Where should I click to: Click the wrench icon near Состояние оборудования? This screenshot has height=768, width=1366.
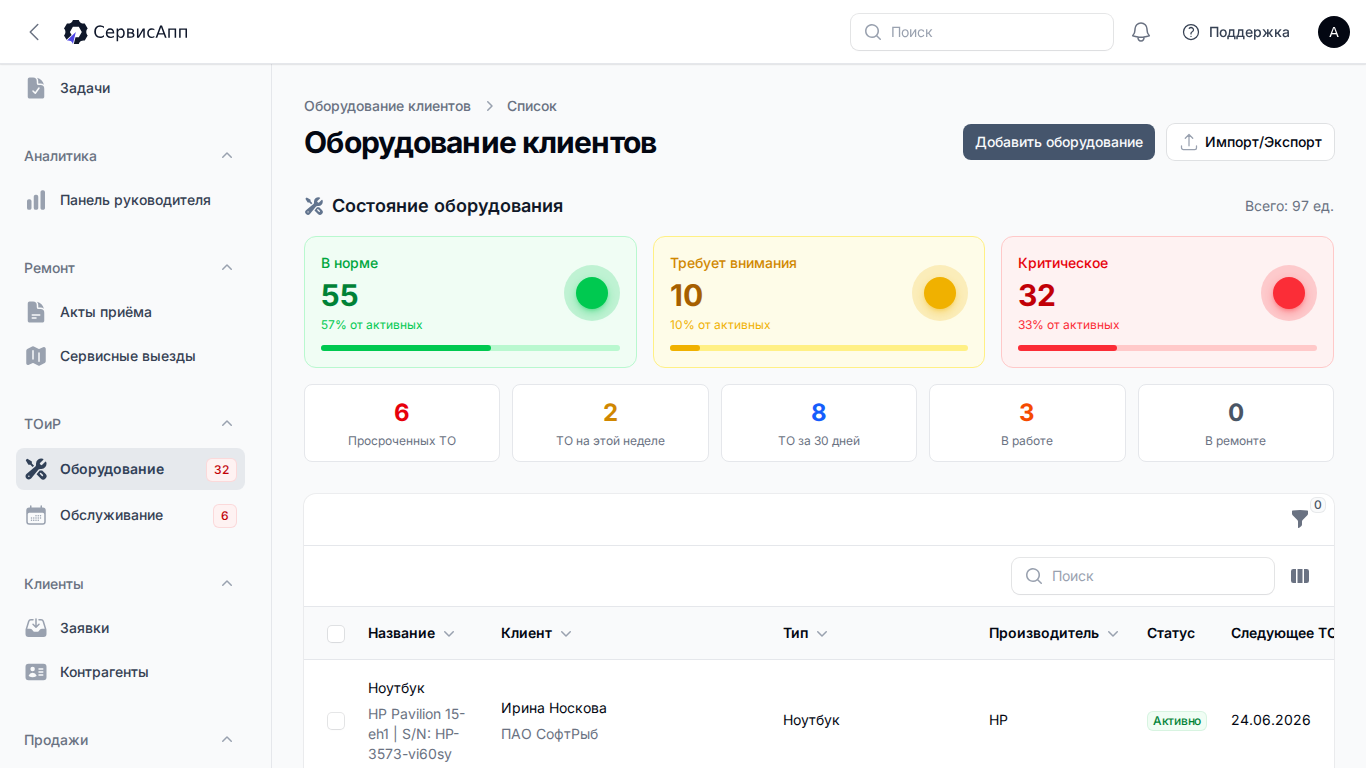click(x=314, y=206)
